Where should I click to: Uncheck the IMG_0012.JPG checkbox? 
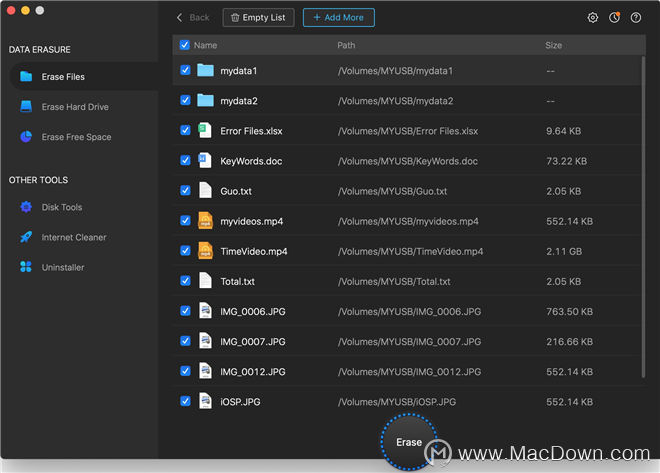pos(185,371)
